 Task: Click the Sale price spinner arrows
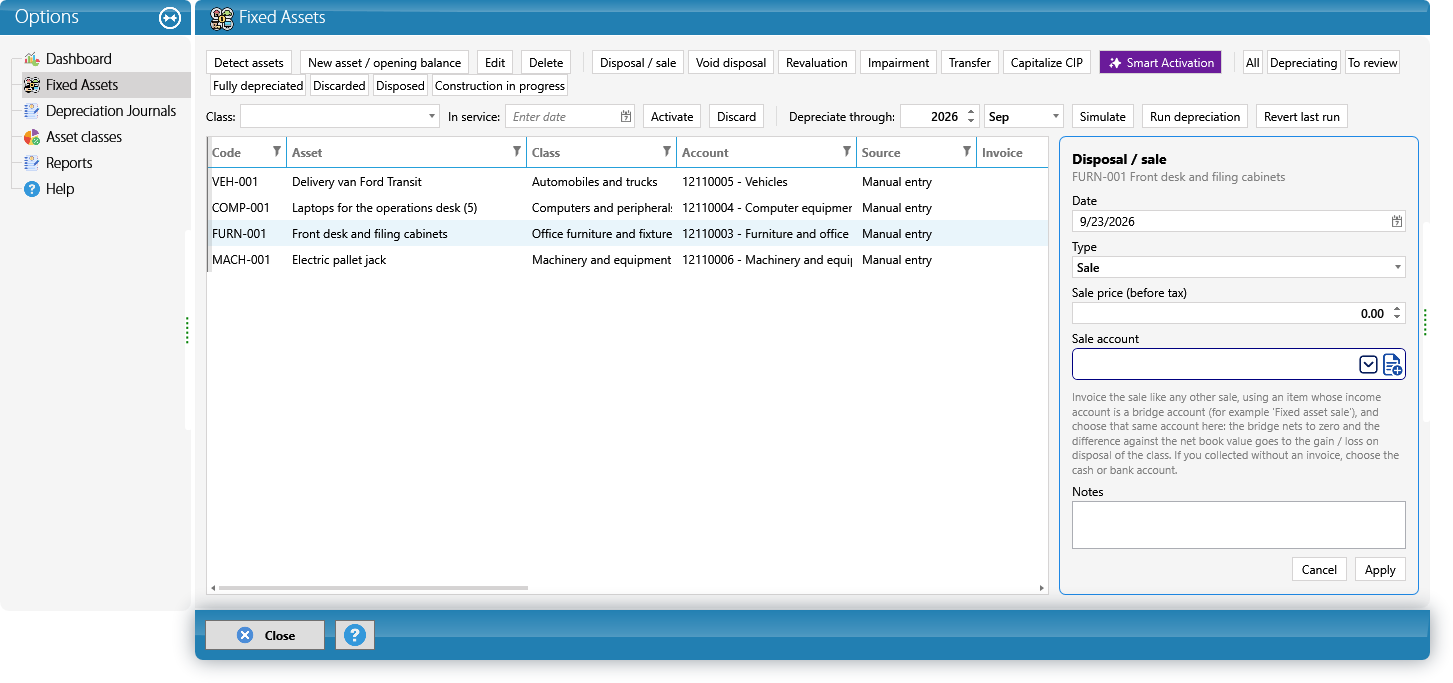1397,313
